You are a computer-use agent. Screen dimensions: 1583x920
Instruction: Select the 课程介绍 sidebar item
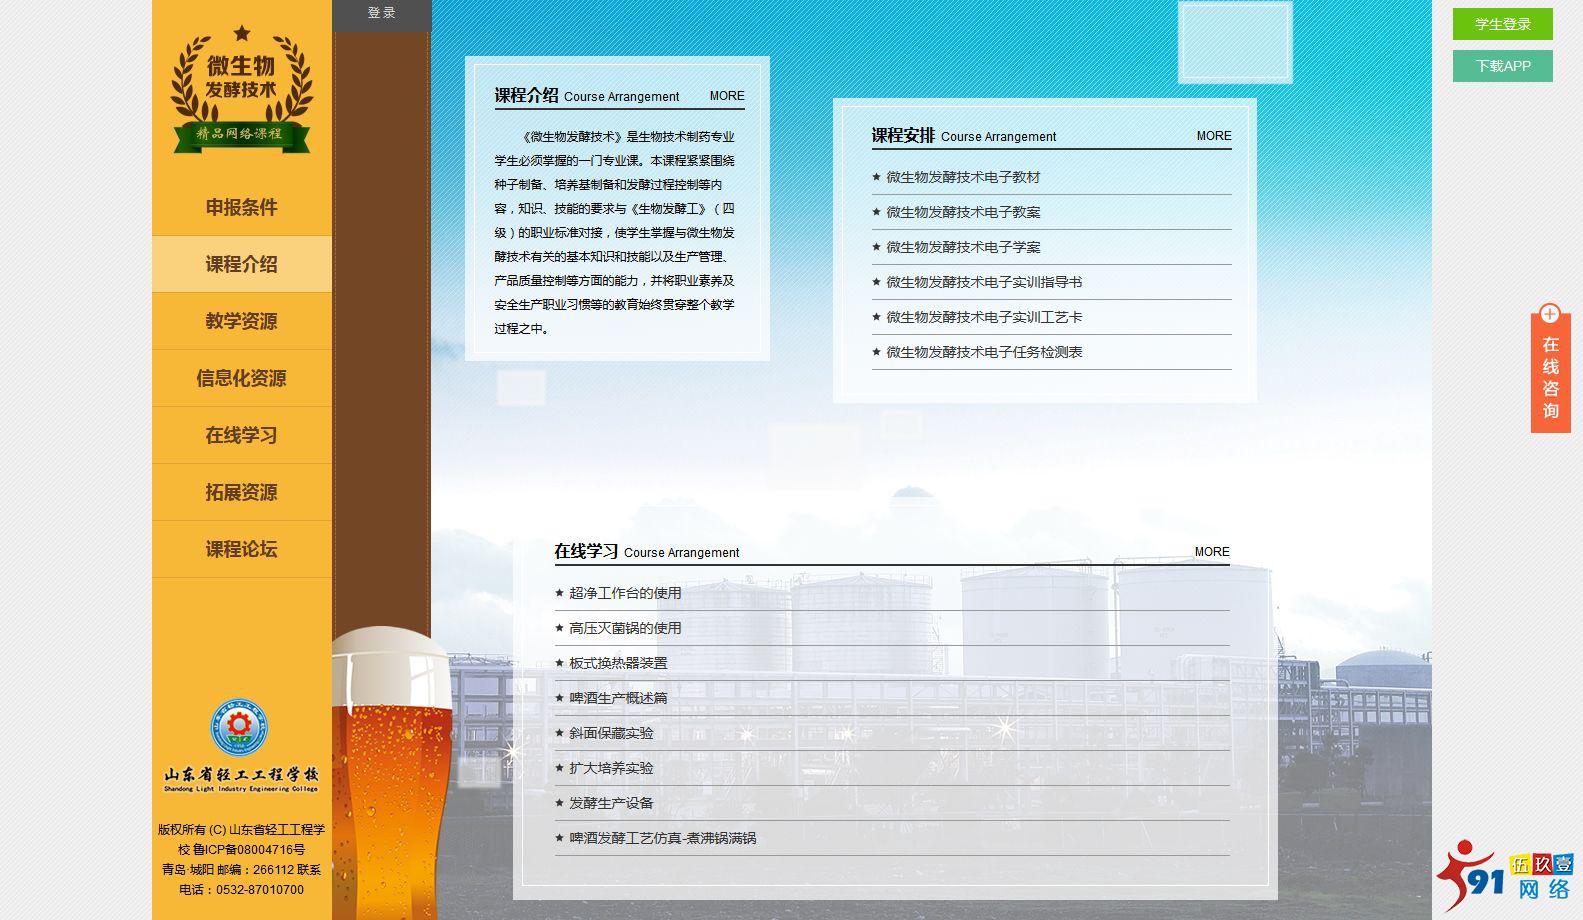[242, 264]
